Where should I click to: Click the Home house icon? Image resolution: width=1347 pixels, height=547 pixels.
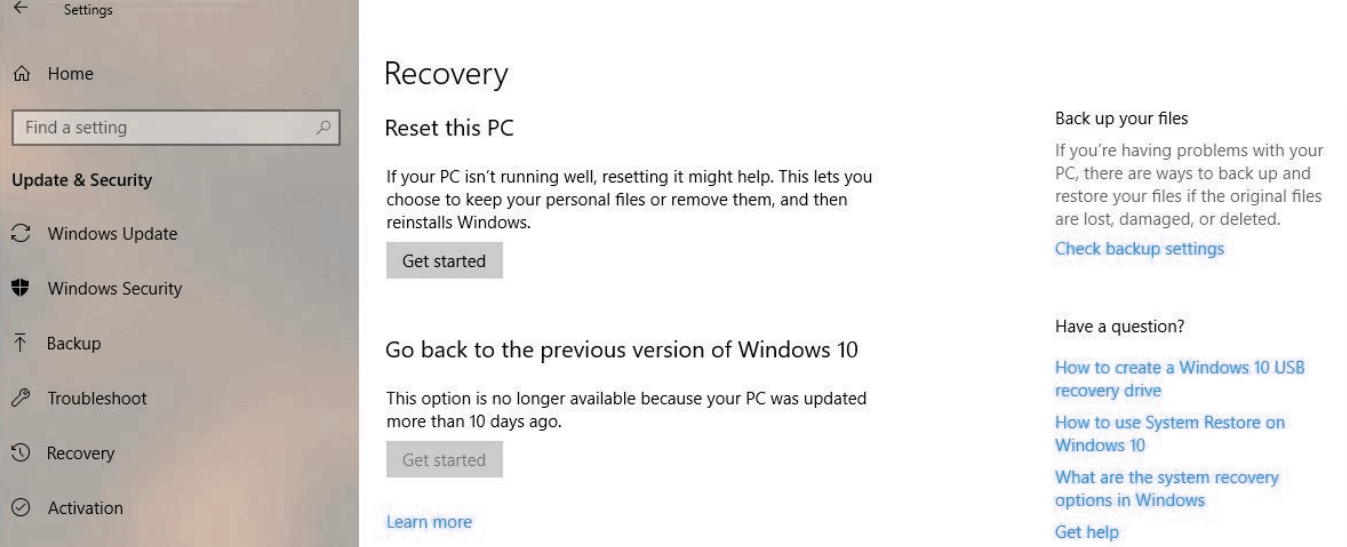(x=20, y=74)
